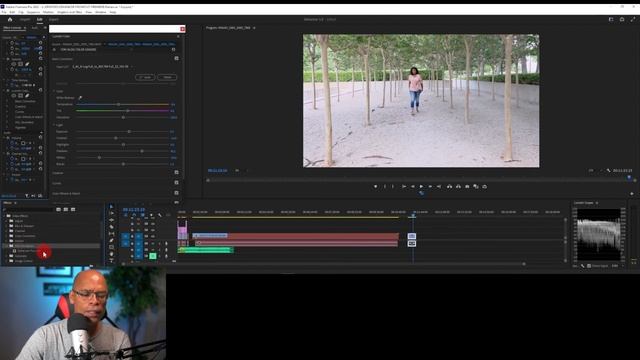Open the timeline display settings wrench
The height and width of the screenshot is (360, 640).
click(x=160, y=215)
